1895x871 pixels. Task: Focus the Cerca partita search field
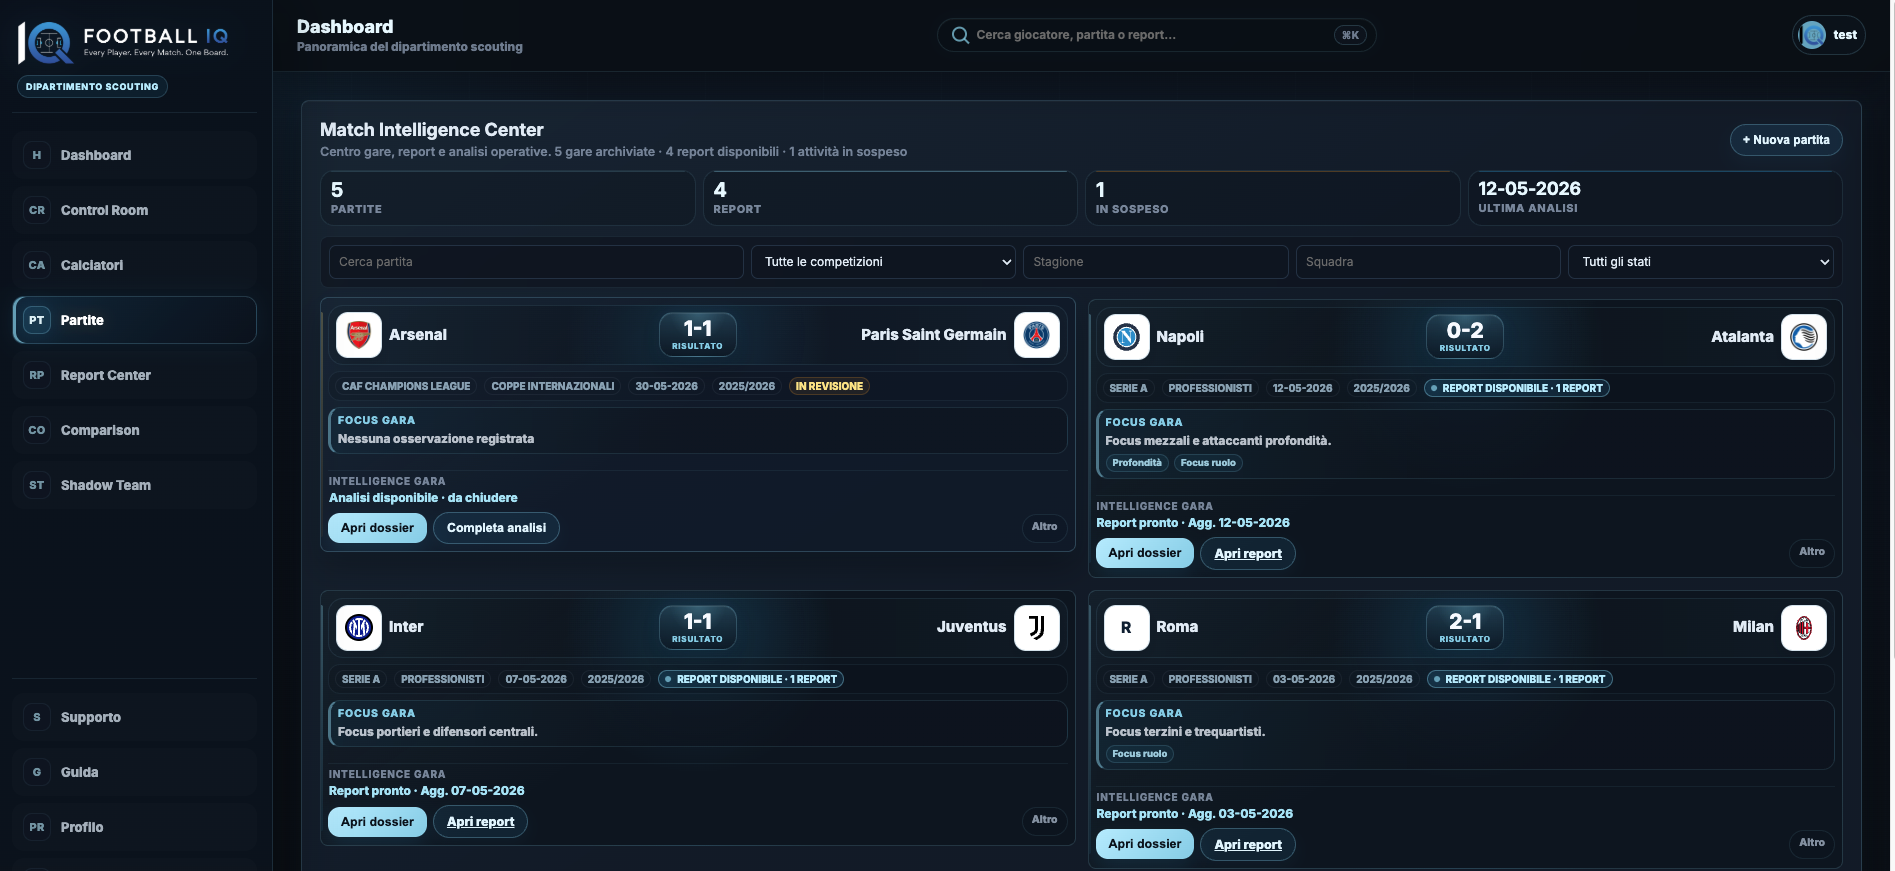(x=536, y=262)
